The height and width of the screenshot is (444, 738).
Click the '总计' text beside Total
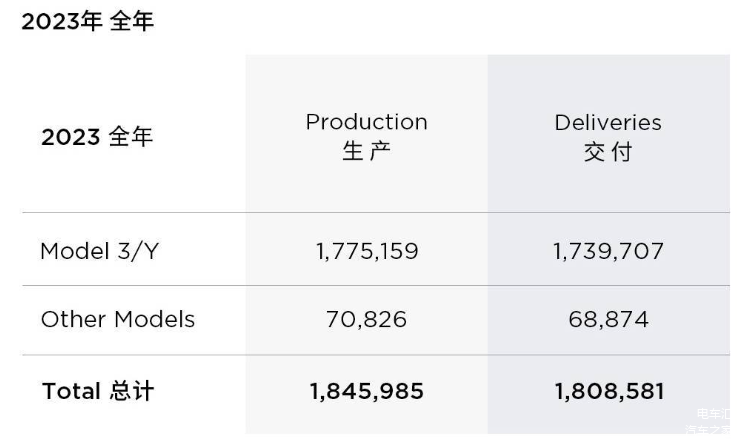[131, 391]
